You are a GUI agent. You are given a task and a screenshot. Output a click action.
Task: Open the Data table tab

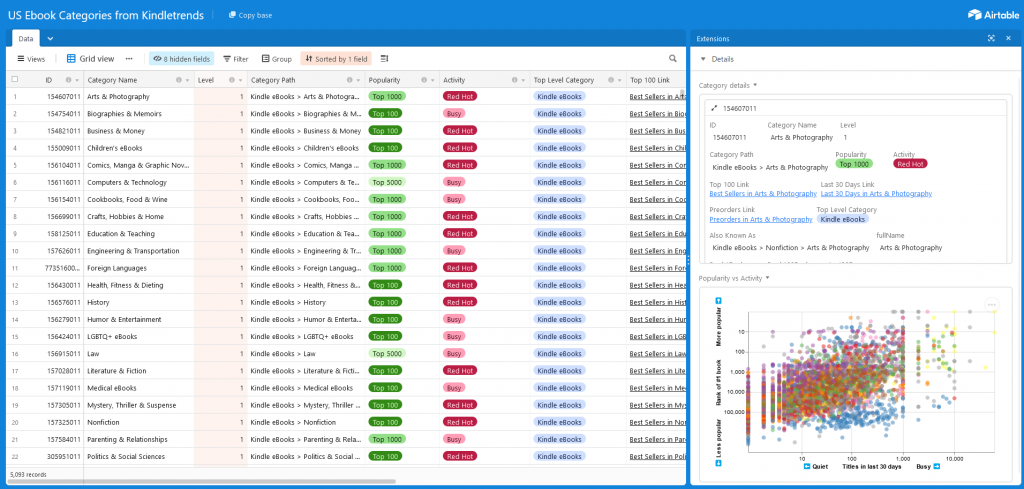(x=25, y=39)
